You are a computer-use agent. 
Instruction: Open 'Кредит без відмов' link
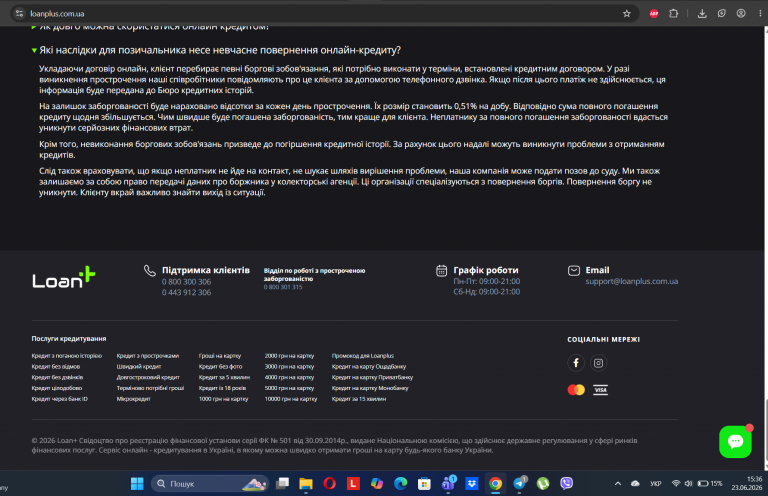56,367
